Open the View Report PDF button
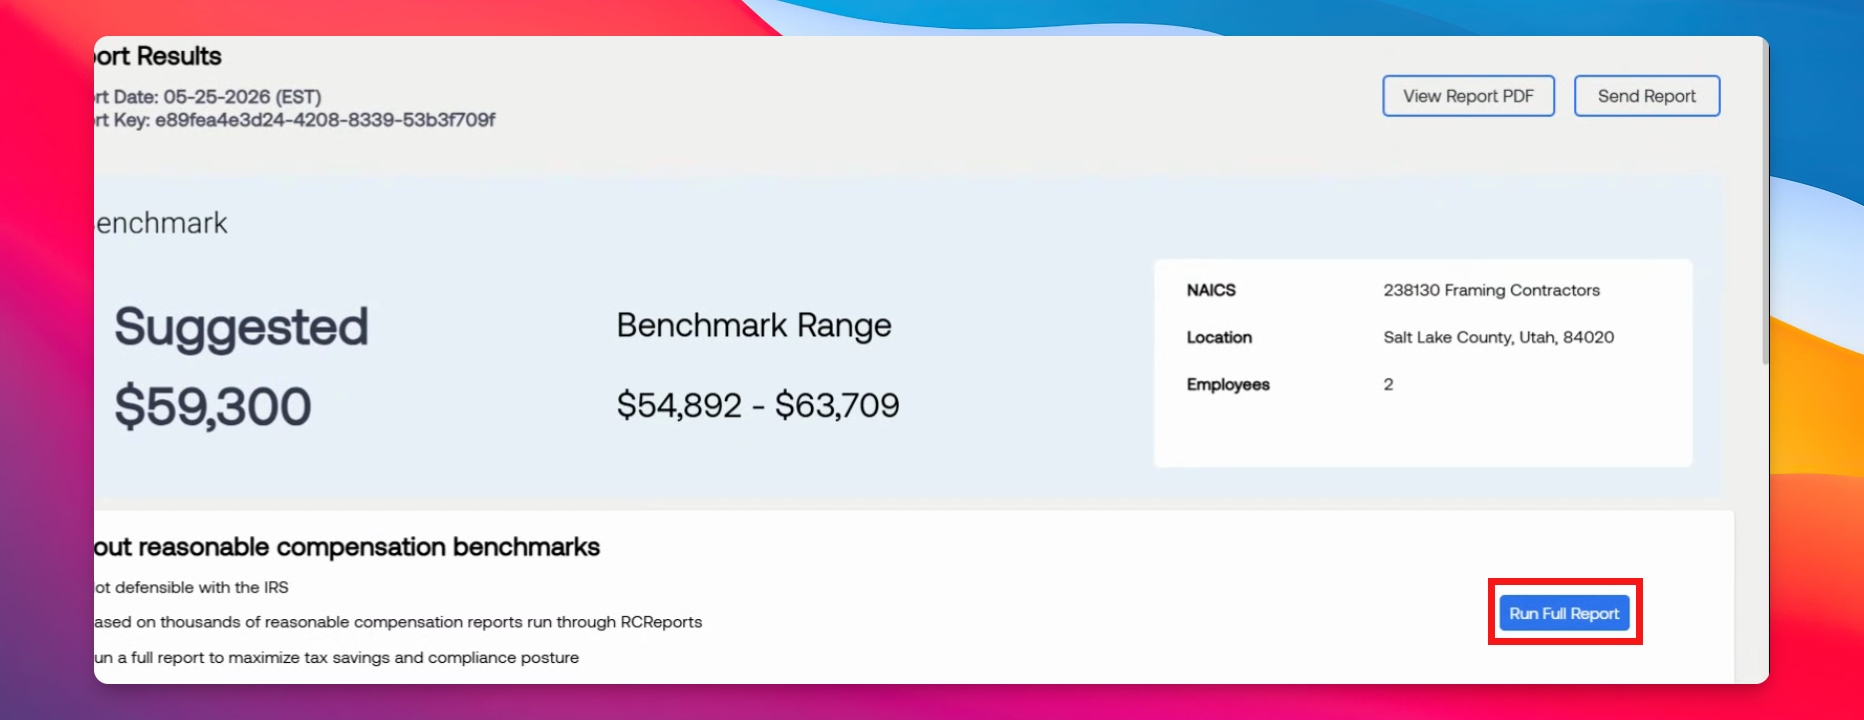1864x720 pixels. coord(1468,96)
